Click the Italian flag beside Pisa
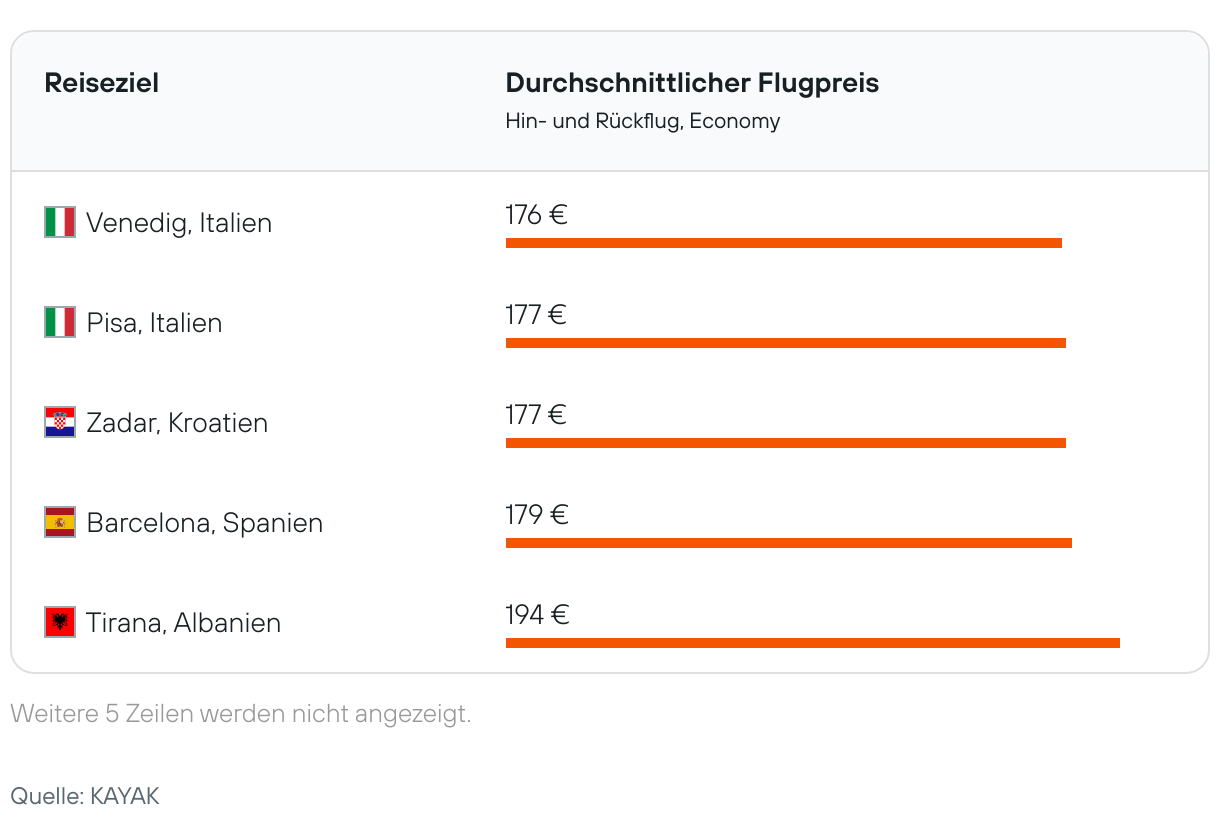The image size is (1220, 824). point(60,322)
